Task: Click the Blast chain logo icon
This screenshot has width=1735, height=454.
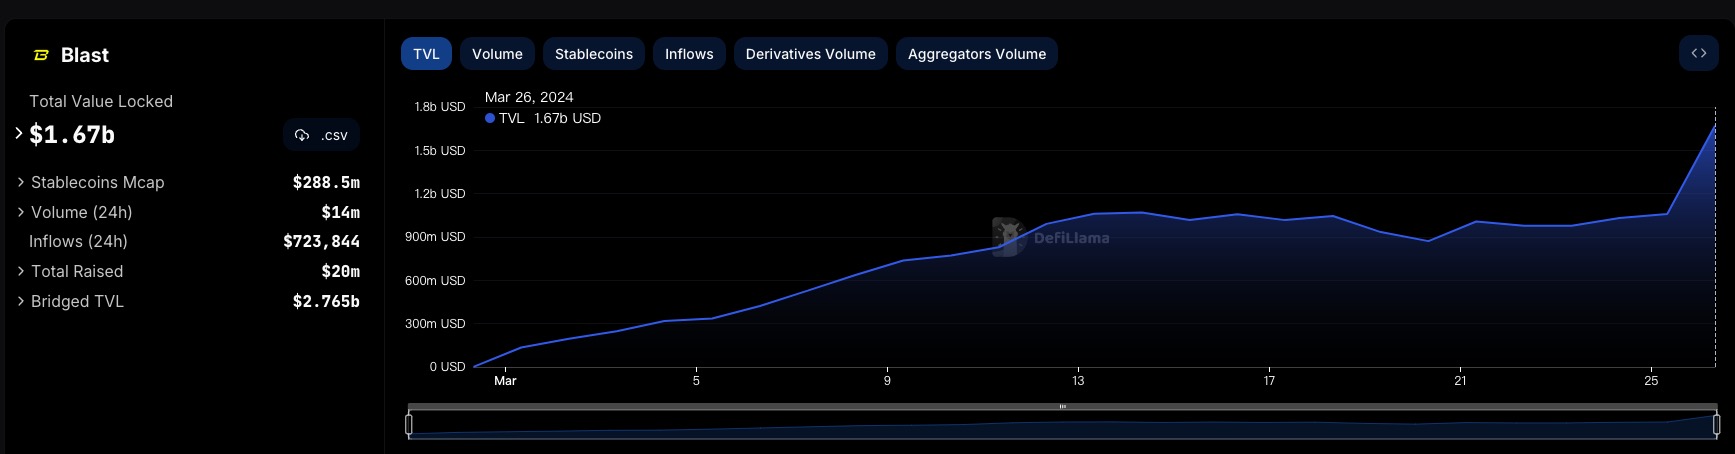Action: click(x=42, y=55)
